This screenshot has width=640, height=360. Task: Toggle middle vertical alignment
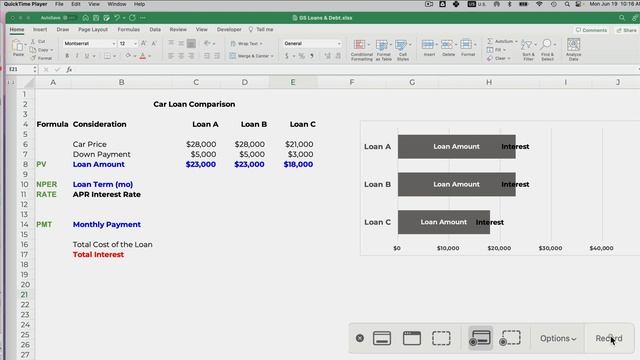tap(181, 43)
